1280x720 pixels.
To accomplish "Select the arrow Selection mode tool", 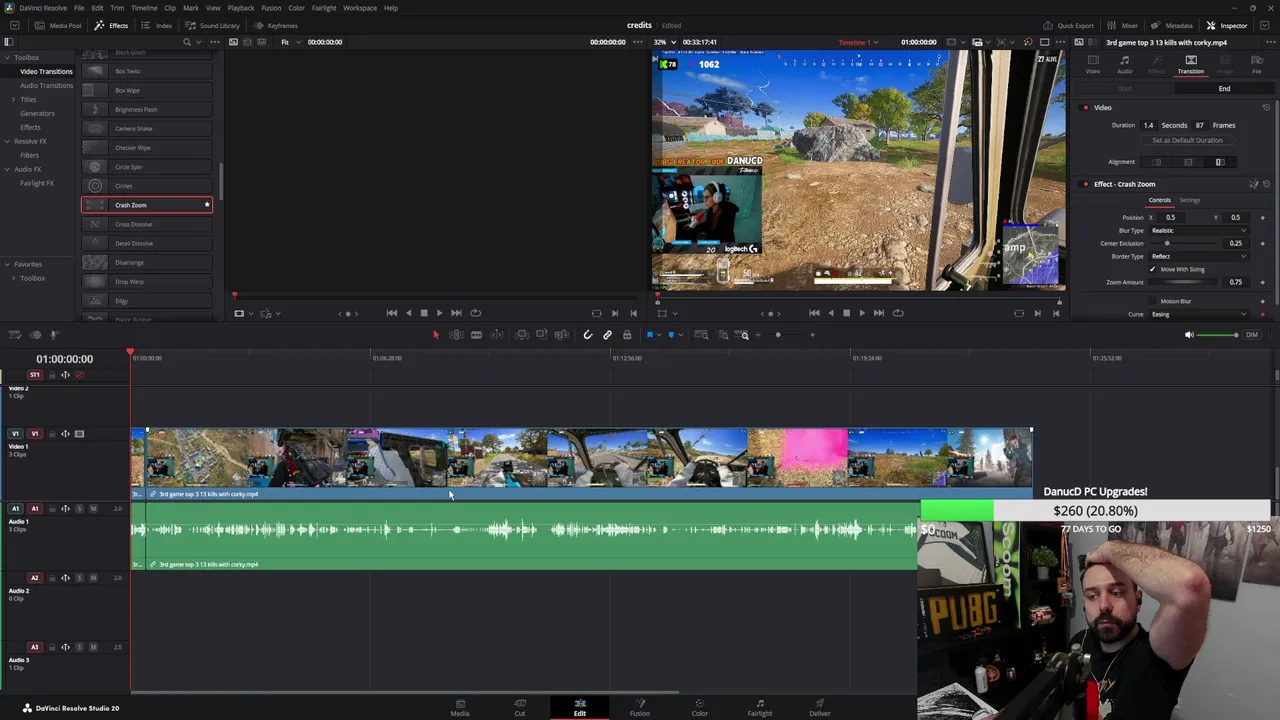I will point(435,335).
